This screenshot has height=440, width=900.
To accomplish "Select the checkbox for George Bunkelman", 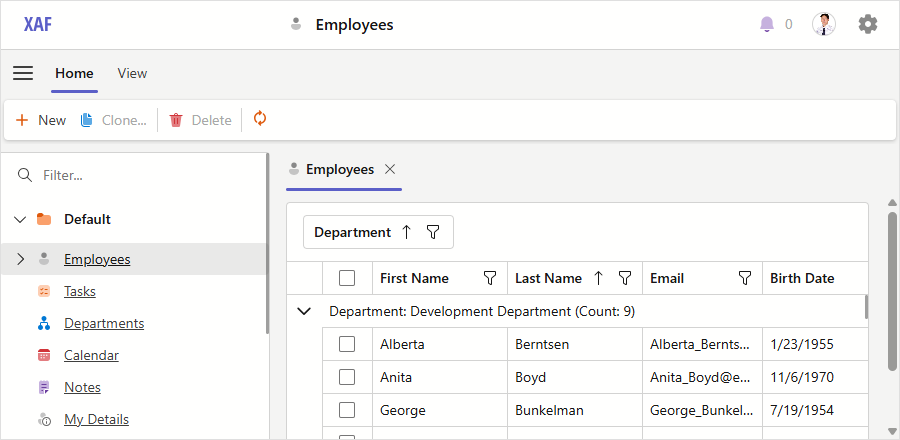I will click(347, 410).
